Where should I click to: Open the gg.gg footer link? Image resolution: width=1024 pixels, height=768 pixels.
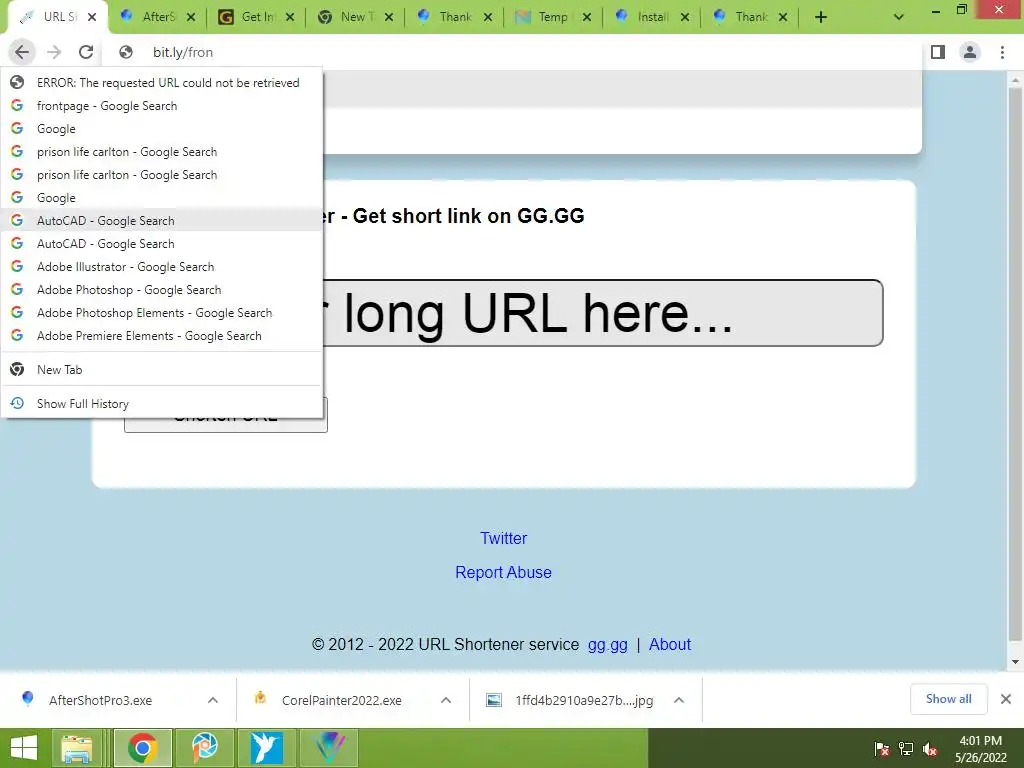tap(607, 645)
